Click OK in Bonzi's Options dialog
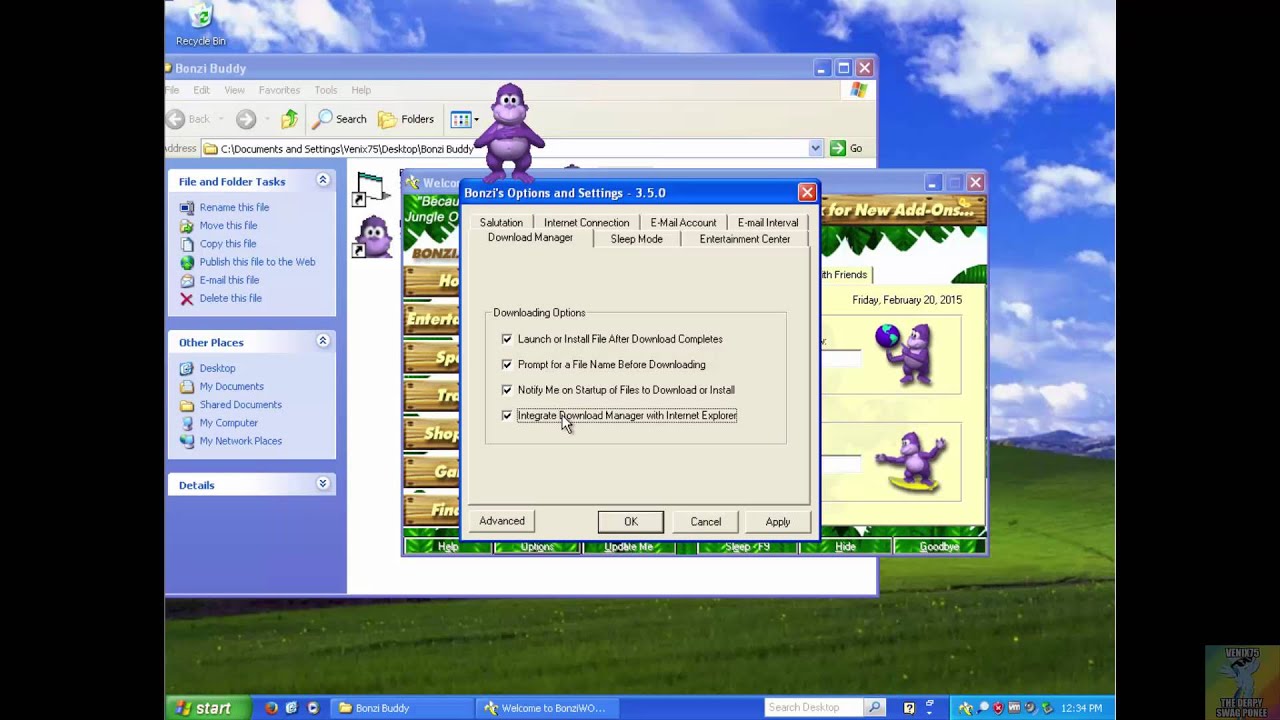The image size is (1280, 720). pos(631,522)
